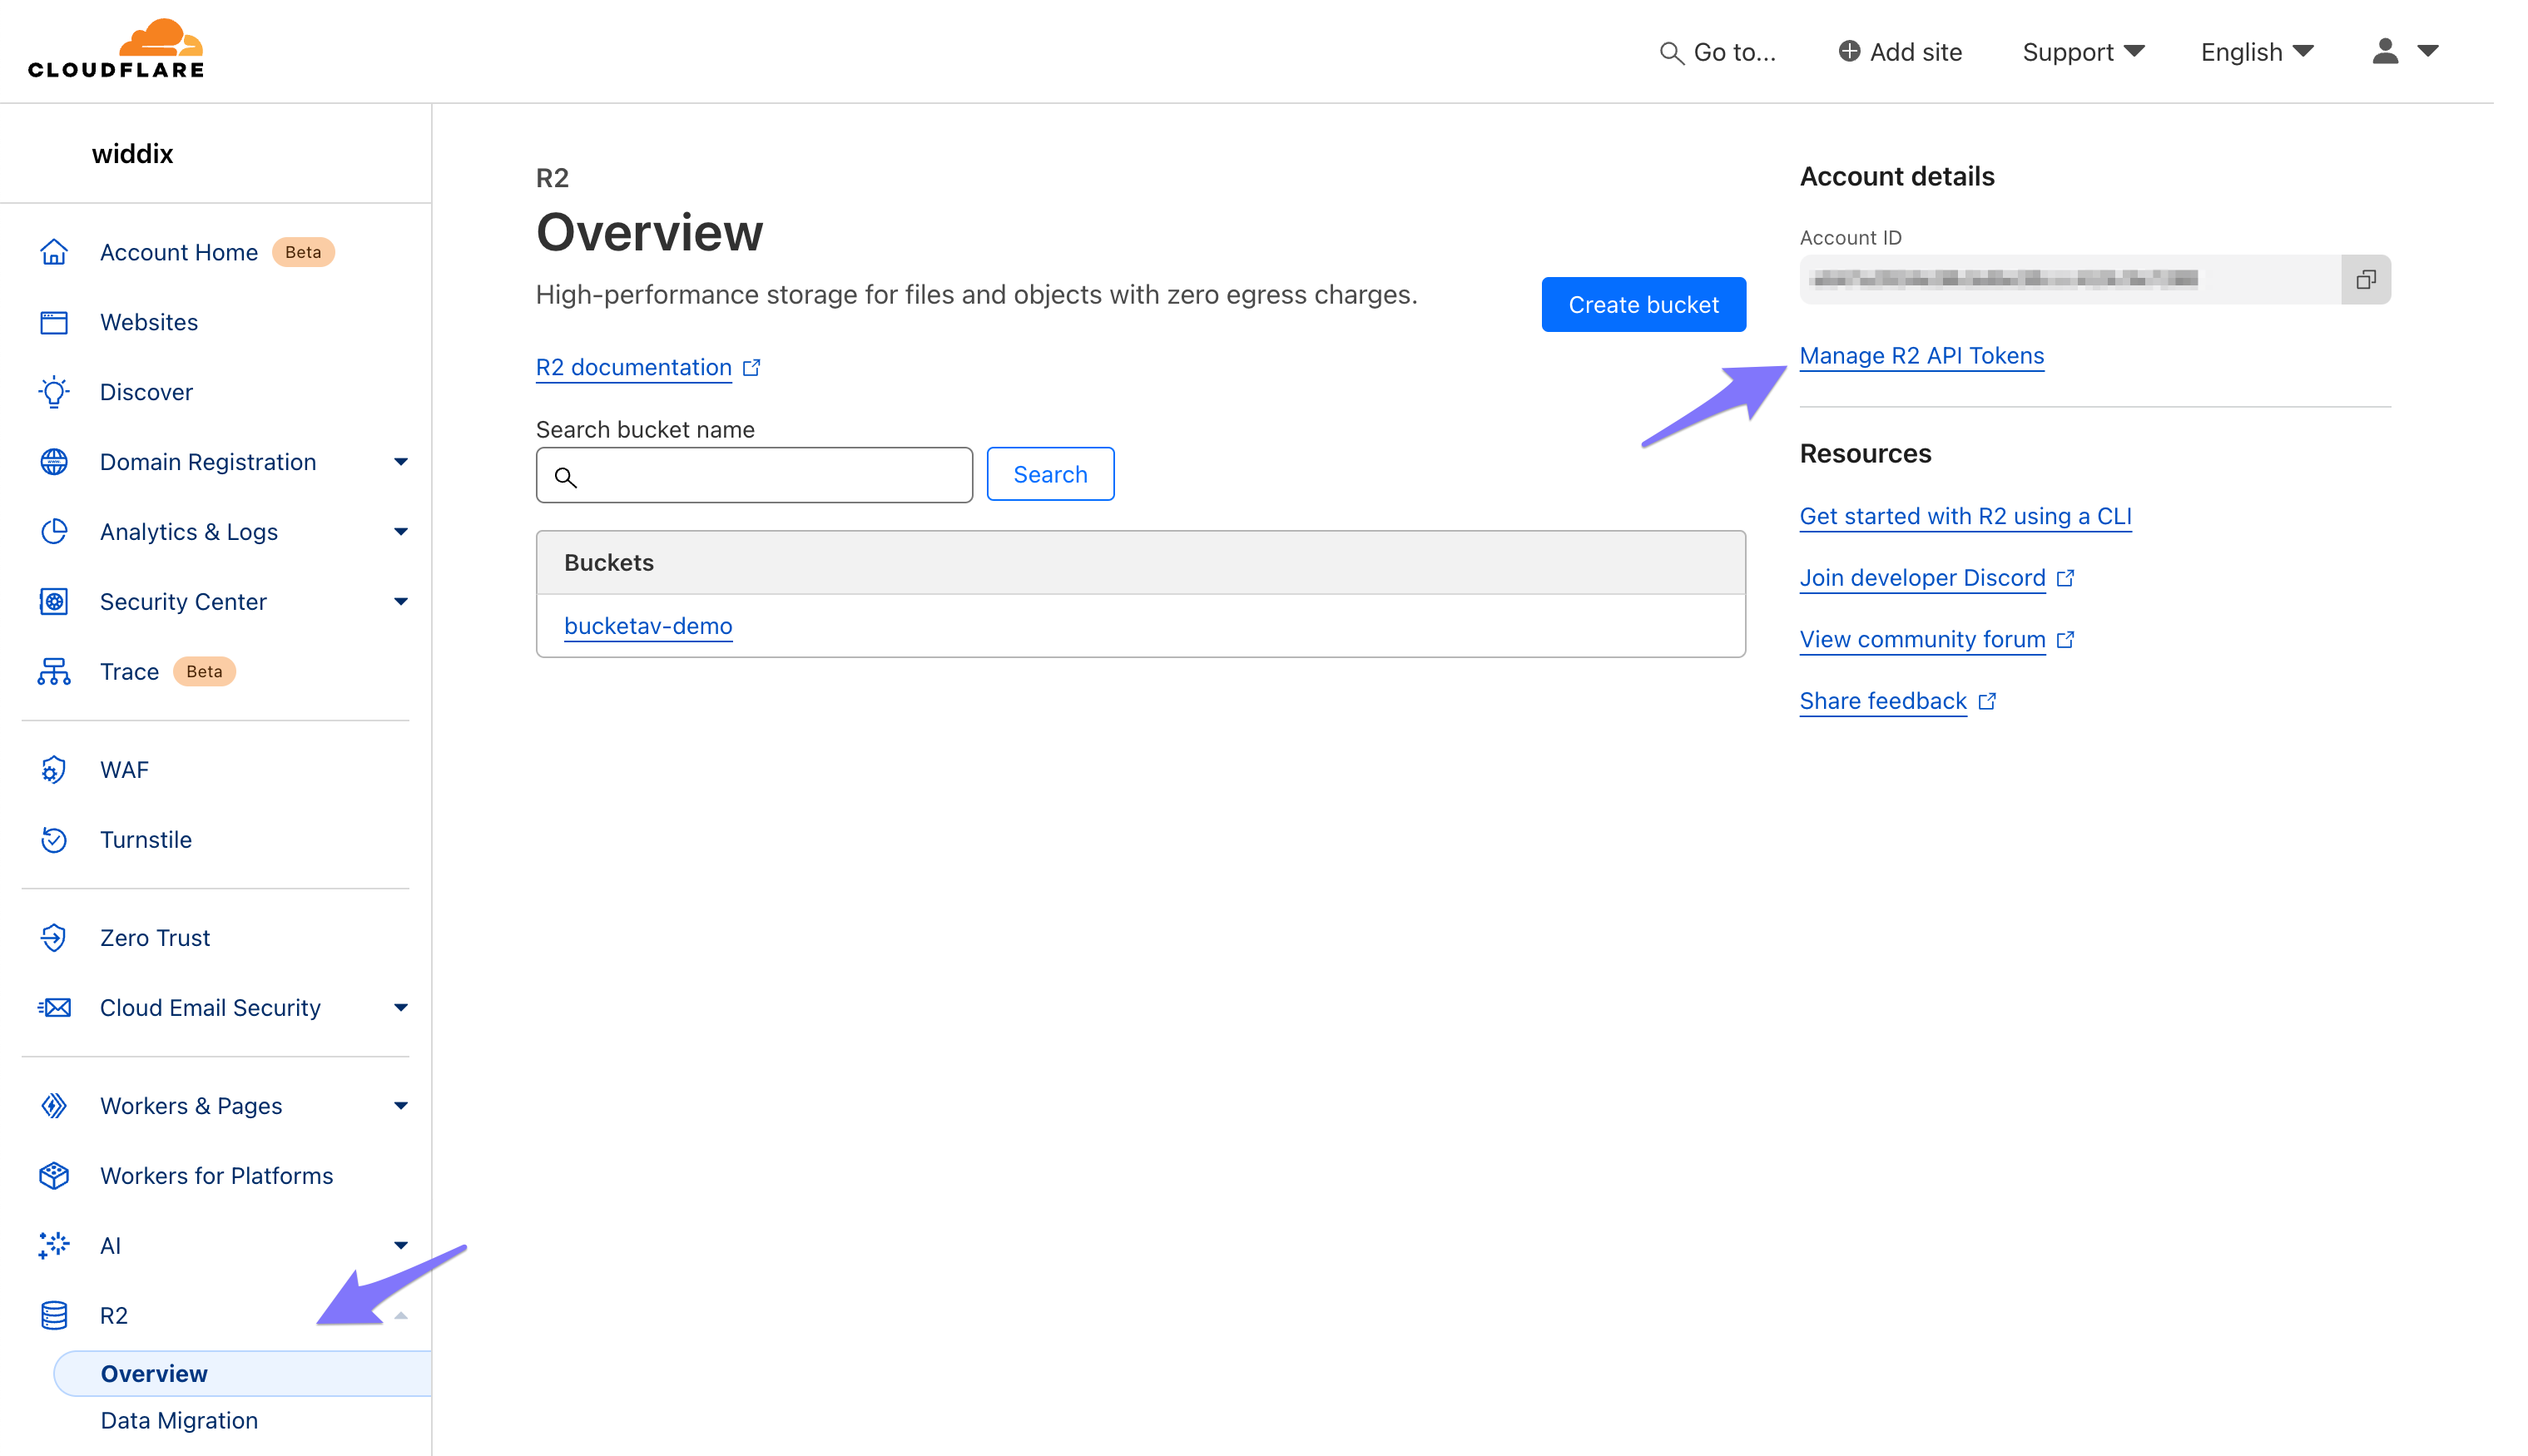
Task: Click the user profile avatar icon
Action: pos(2385,51)
